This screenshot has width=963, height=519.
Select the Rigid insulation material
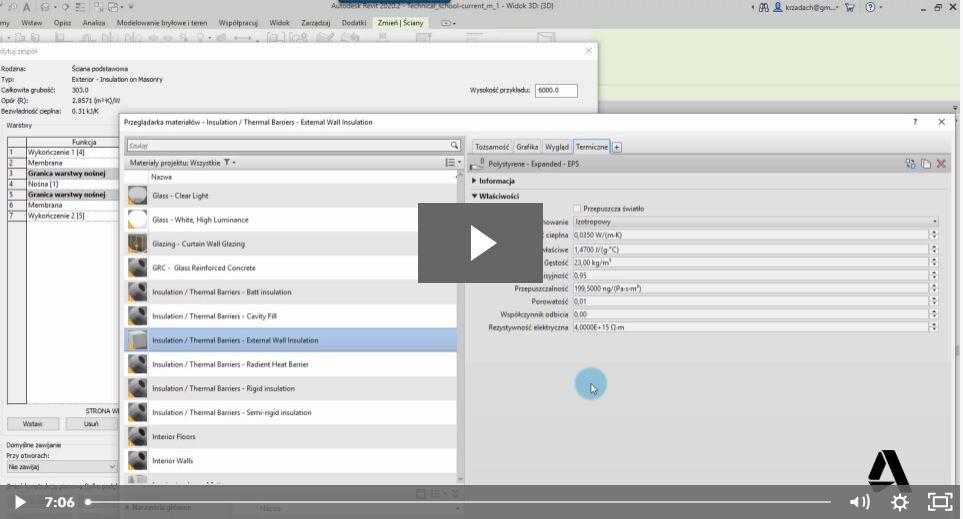[x=290, y=388]
